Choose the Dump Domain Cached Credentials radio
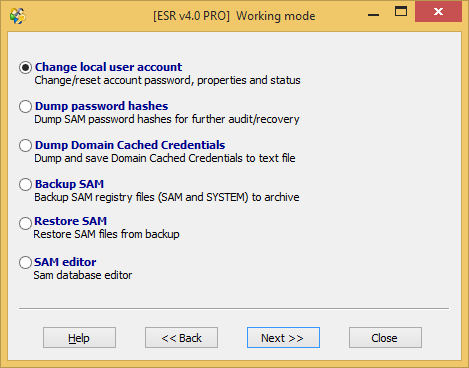The image size is (469, 368). click(25, 145)
